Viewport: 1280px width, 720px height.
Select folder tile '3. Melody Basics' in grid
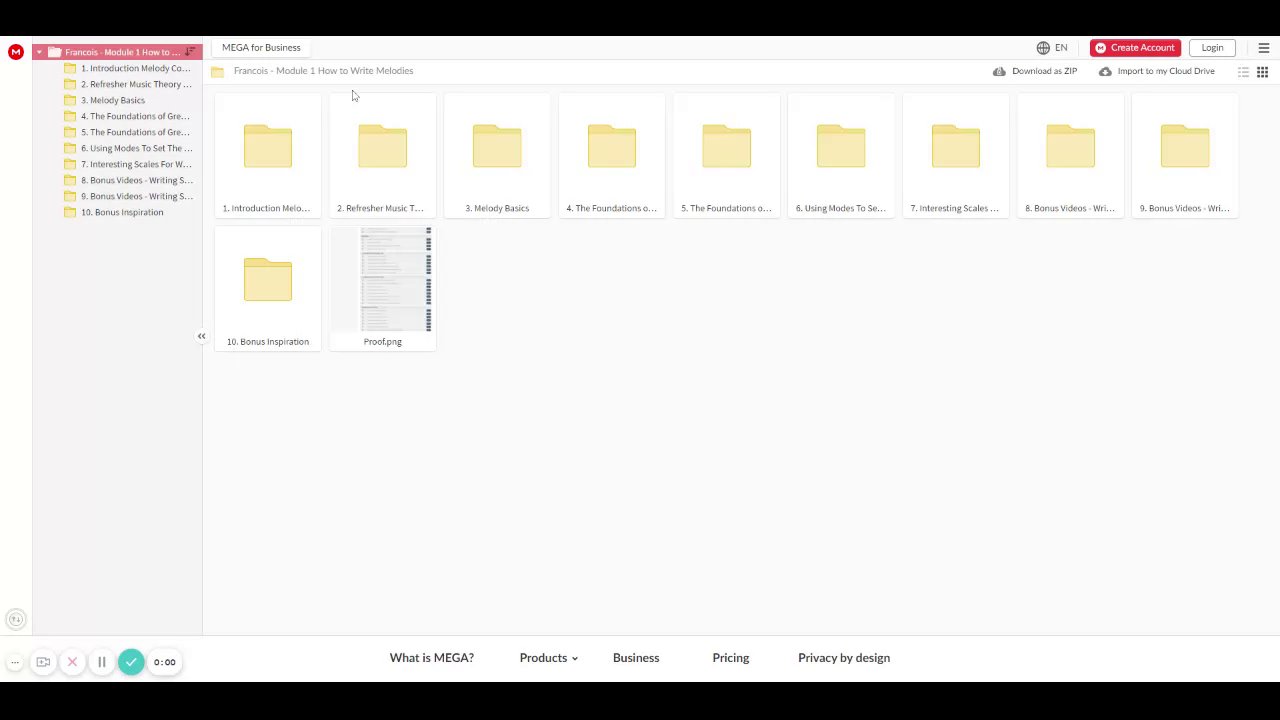(497, 155)
